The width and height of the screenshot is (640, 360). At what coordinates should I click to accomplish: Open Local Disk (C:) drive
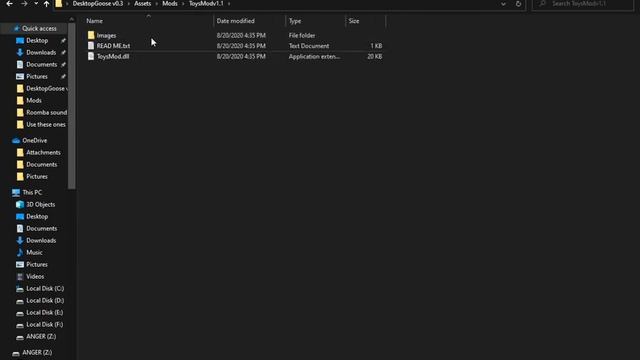click(45, 288)
